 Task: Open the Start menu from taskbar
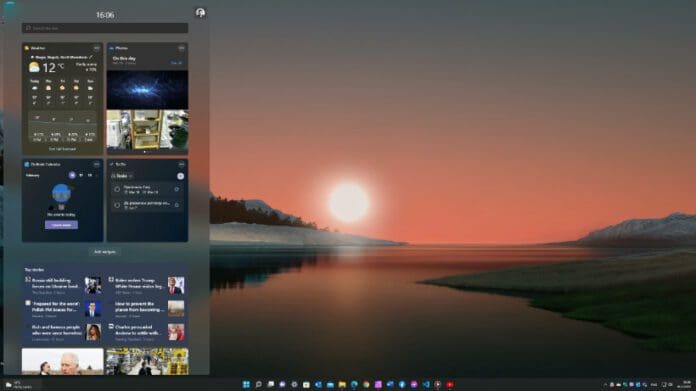pos(246,384)
